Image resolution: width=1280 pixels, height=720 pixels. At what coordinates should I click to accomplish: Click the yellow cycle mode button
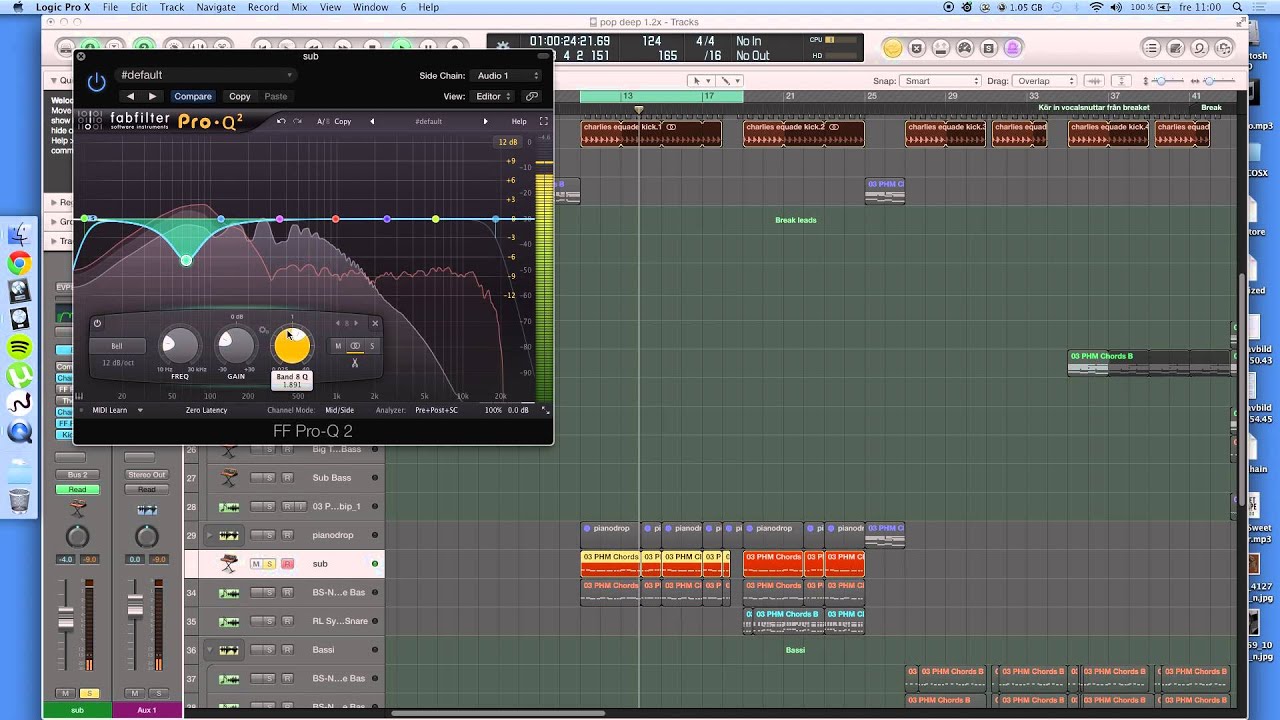point(892,48)
